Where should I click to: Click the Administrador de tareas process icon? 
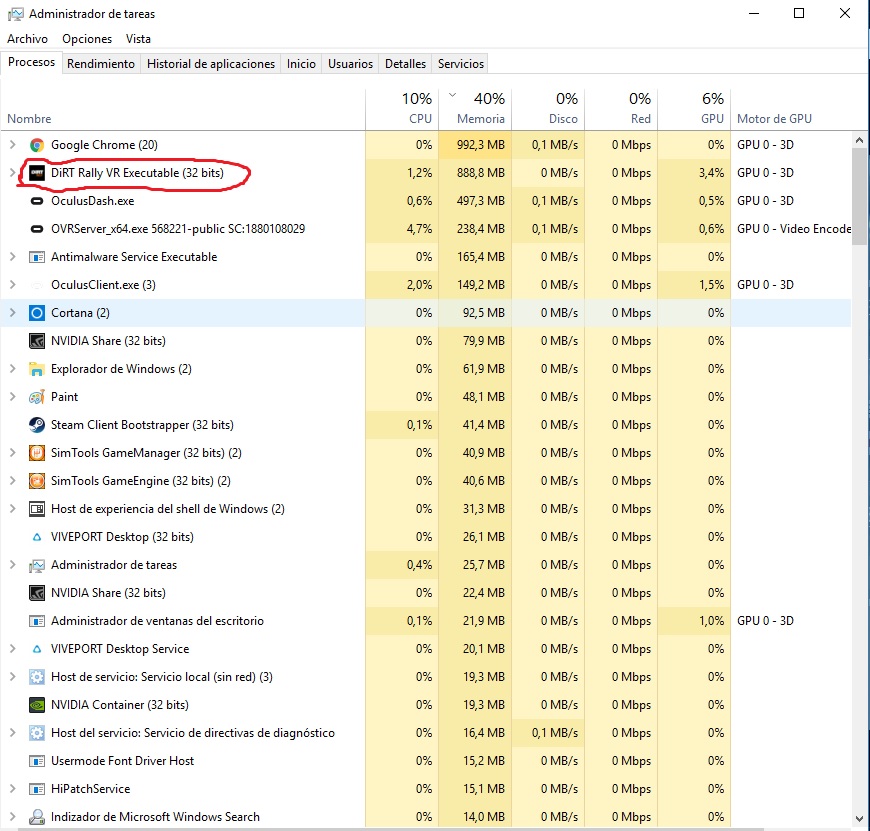(x=37, y=565)
